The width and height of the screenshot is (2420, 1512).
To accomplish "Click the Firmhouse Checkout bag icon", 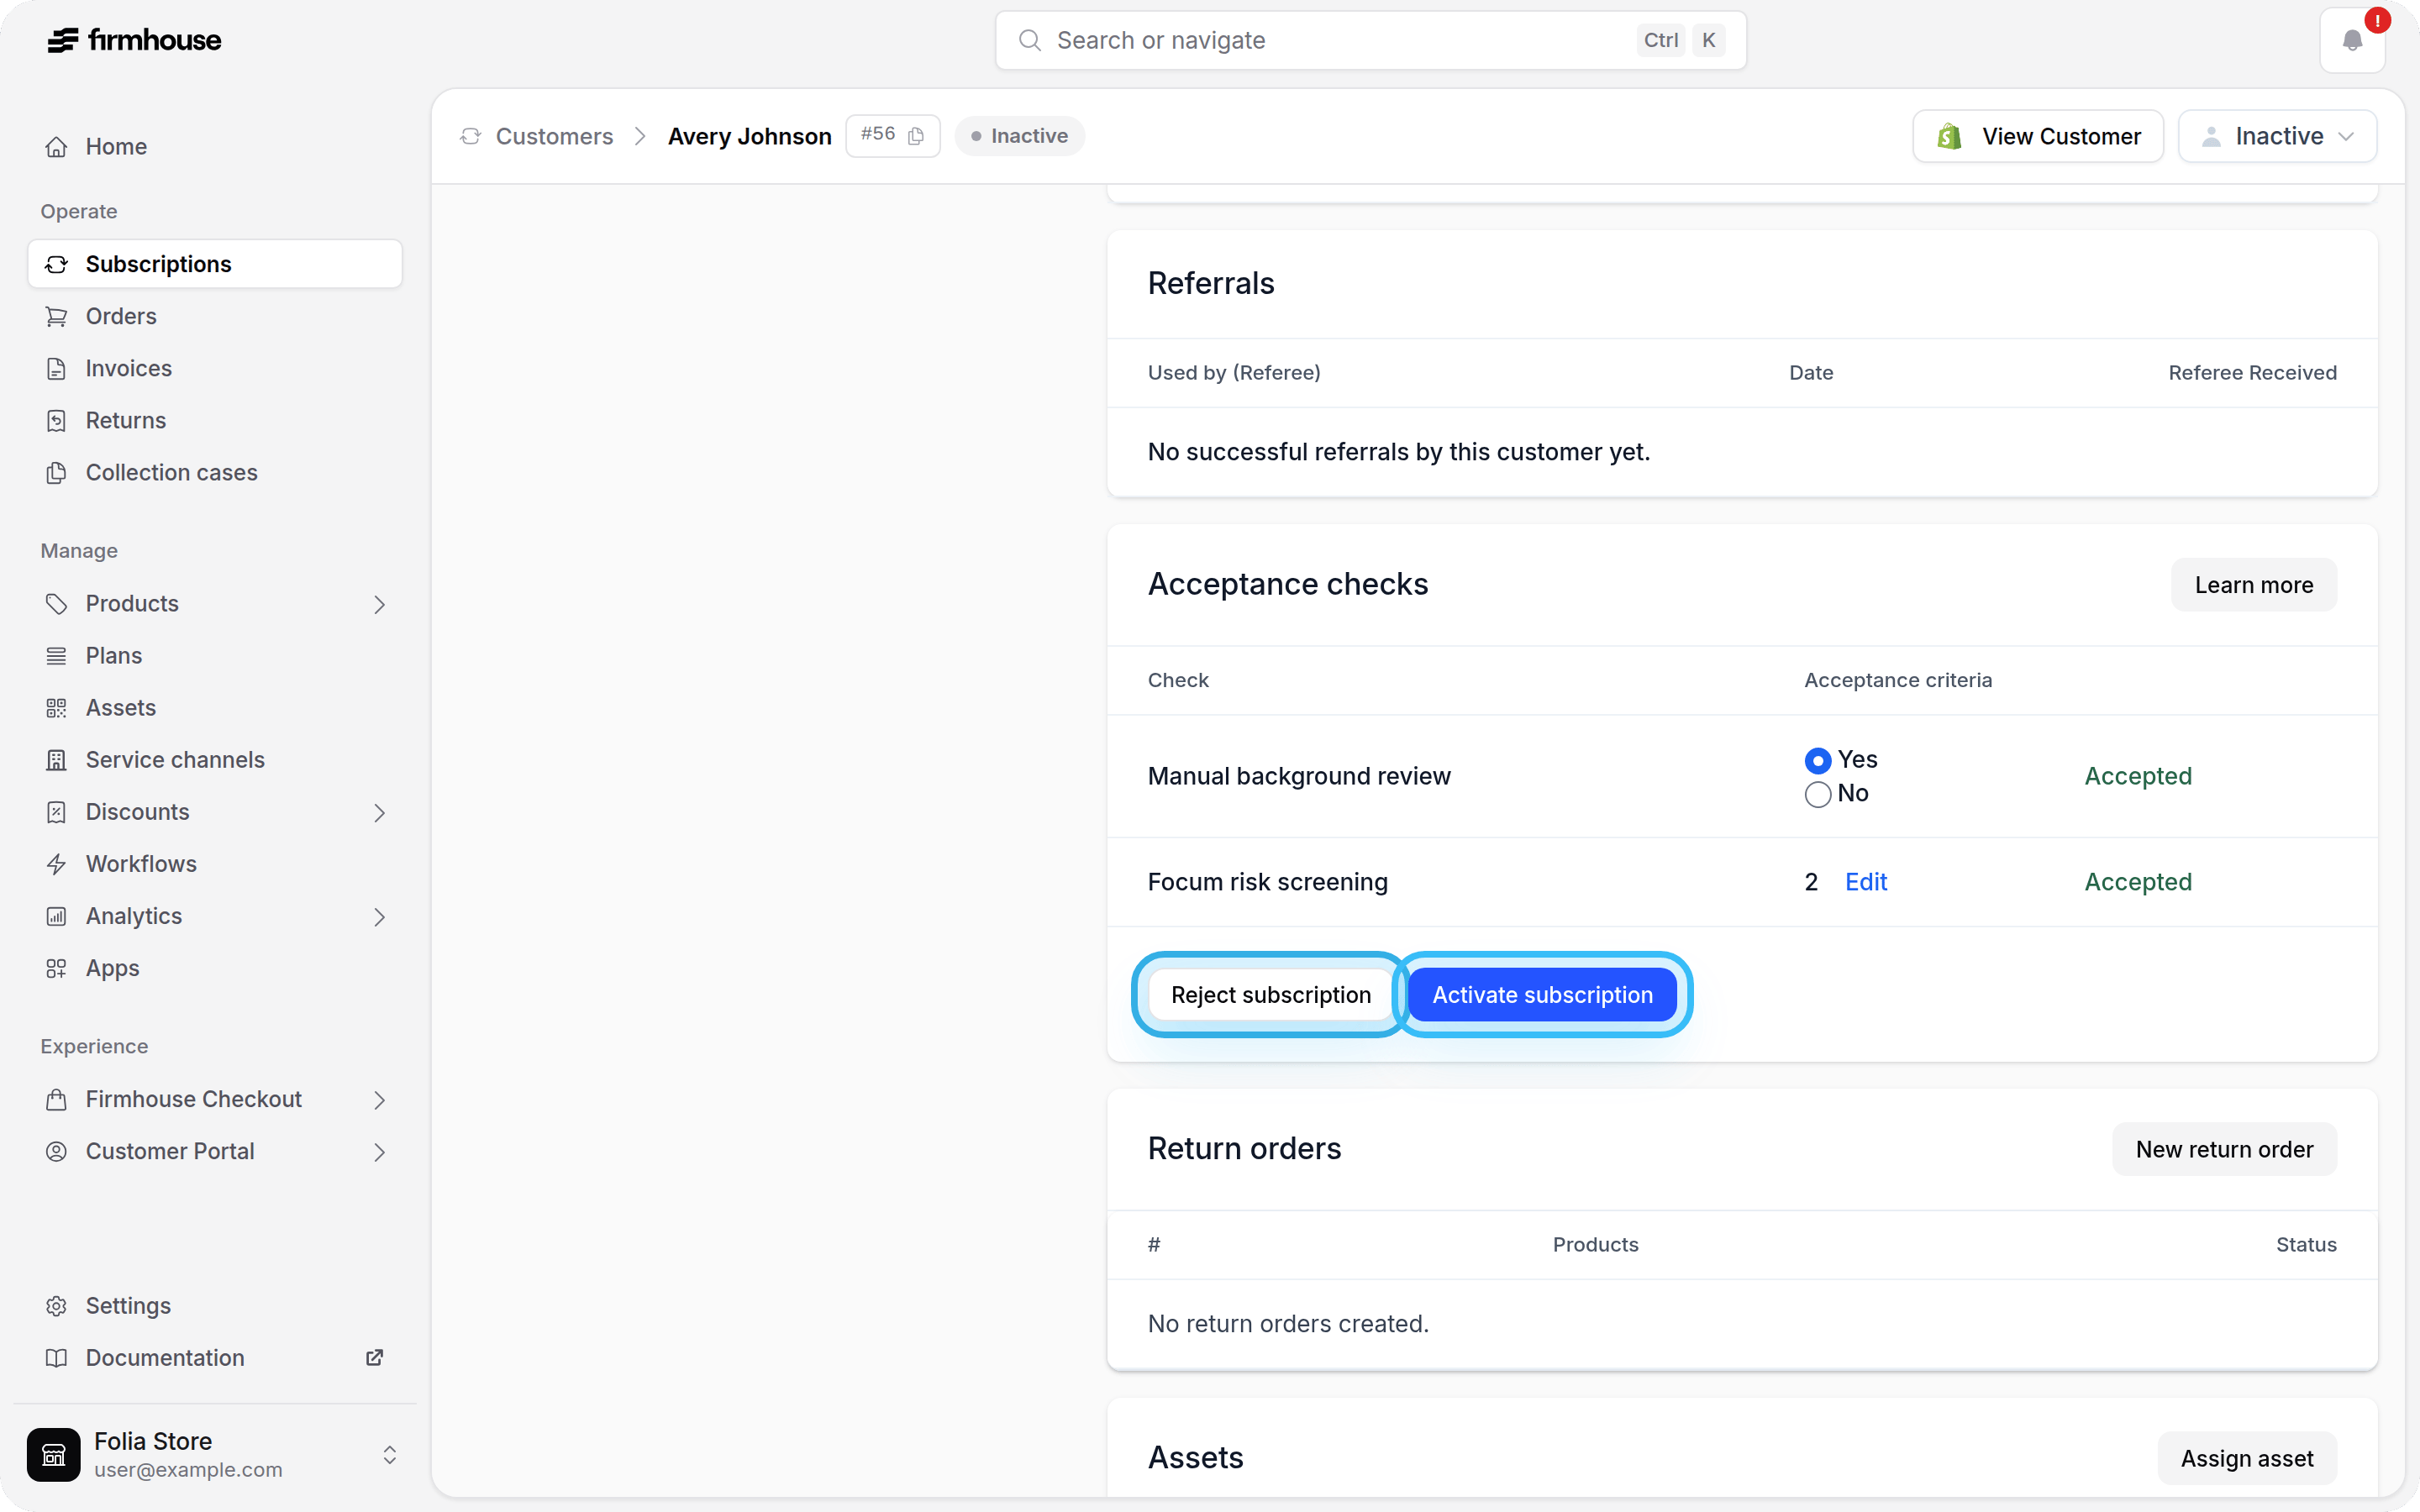I will [56, 1099].
